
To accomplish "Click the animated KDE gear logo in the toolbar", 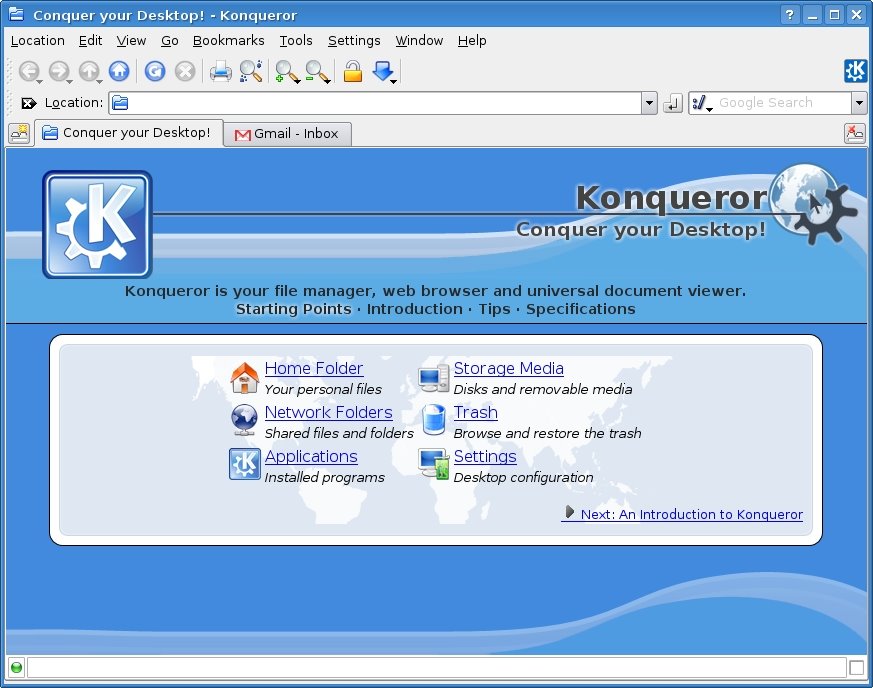I will pyautogui.click(x=855, y=71).
